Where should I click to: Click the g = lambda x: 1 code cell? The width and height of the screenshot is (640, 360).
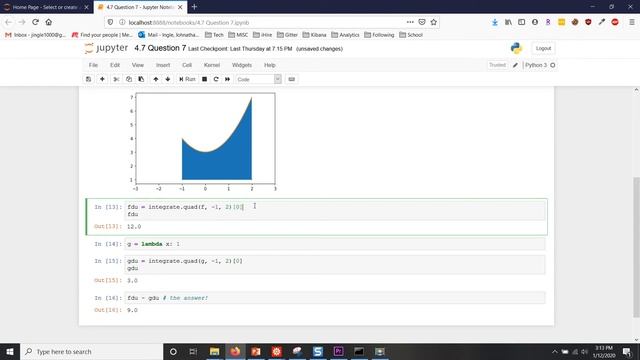pos(335,244)
